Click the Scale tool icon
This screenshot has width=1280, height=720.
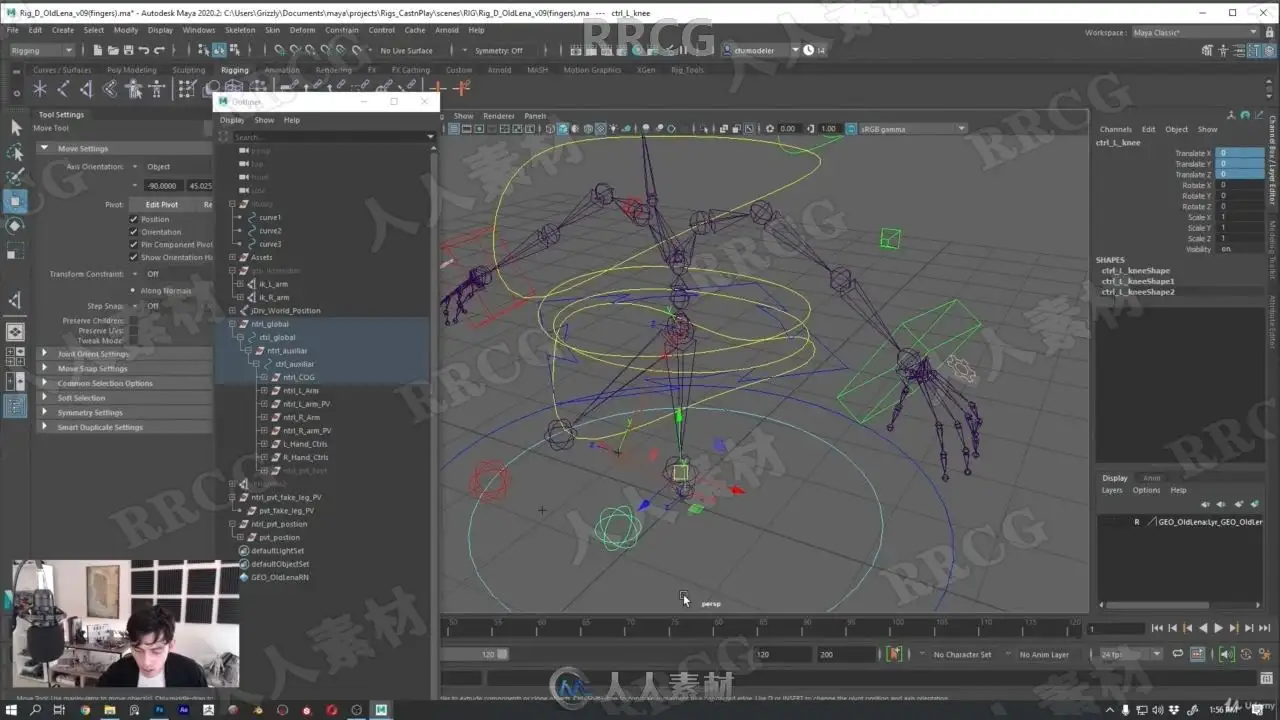(x=15, y=251)
